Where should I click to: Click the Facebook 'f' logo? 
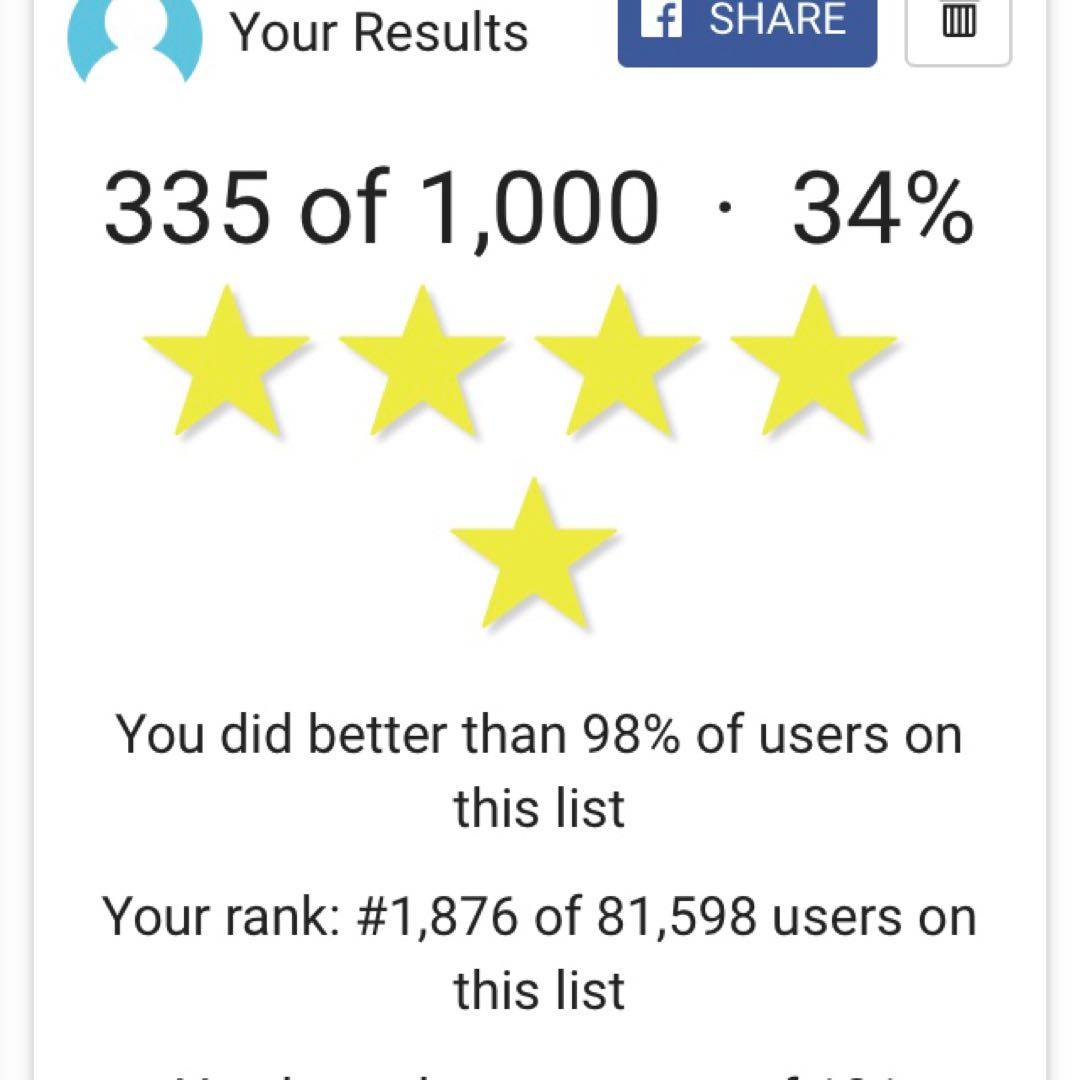point(661,20)
